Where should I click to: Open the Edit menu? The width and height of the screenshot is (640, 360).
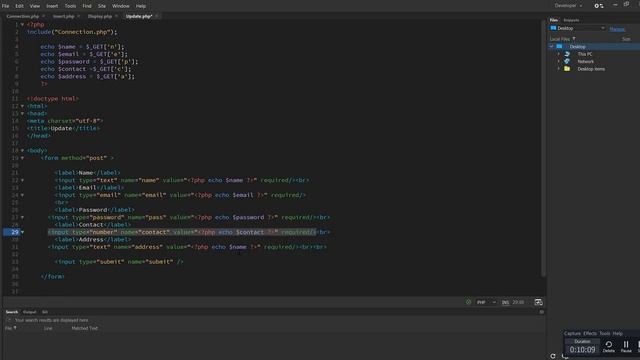click(x=19, y=6)
